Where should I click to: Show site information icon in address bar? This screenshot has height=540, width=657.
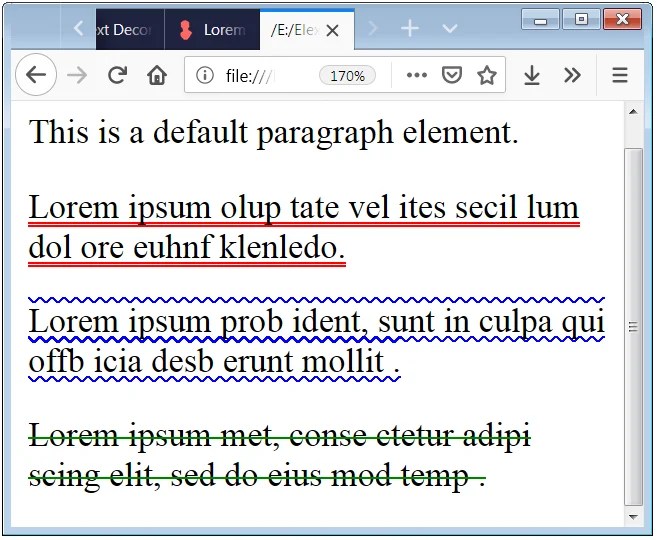click(x=205, y=75)
